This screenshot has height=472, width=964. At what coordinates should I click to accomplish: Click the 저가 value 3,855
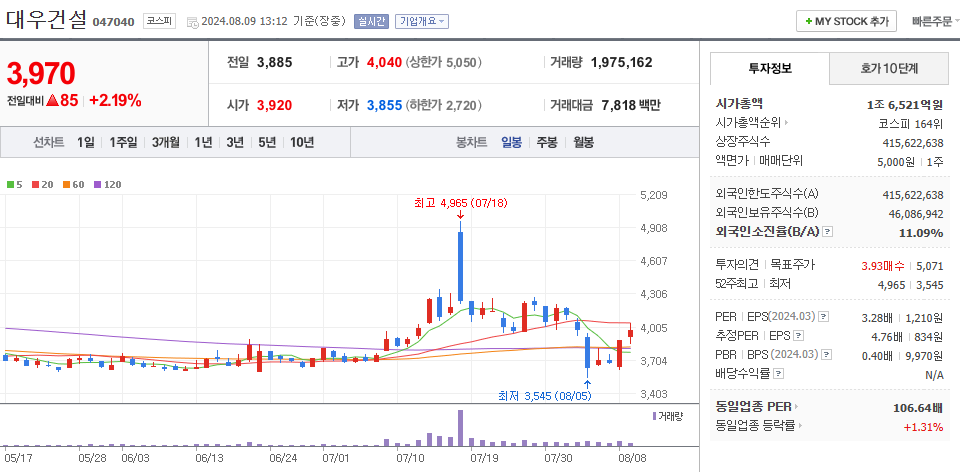(x=384, y=105)
